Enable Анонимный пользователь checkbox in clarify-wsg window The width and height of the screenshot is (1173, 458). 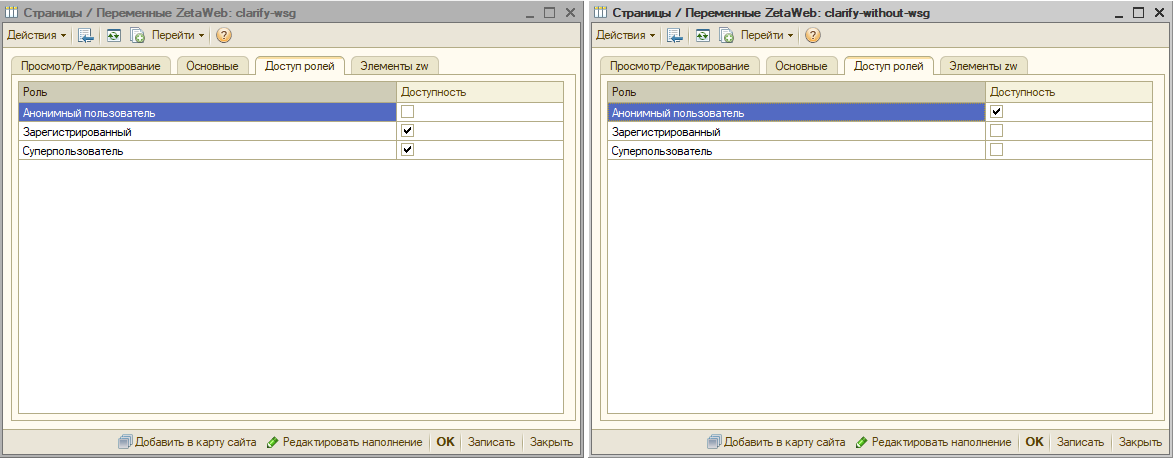408,112
